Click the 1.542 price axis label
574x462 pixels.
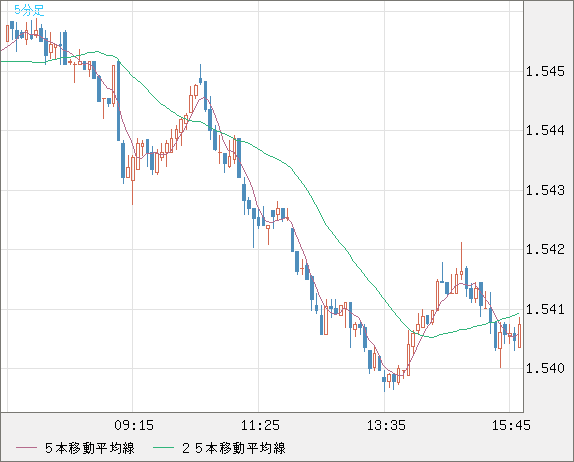click(x=545, y=250)
